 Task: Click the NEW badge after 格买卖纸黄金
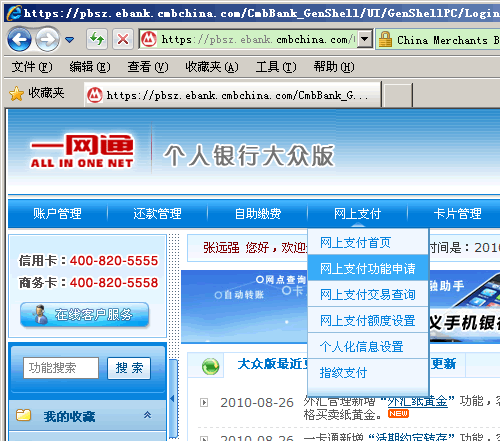tap(398, 414)
